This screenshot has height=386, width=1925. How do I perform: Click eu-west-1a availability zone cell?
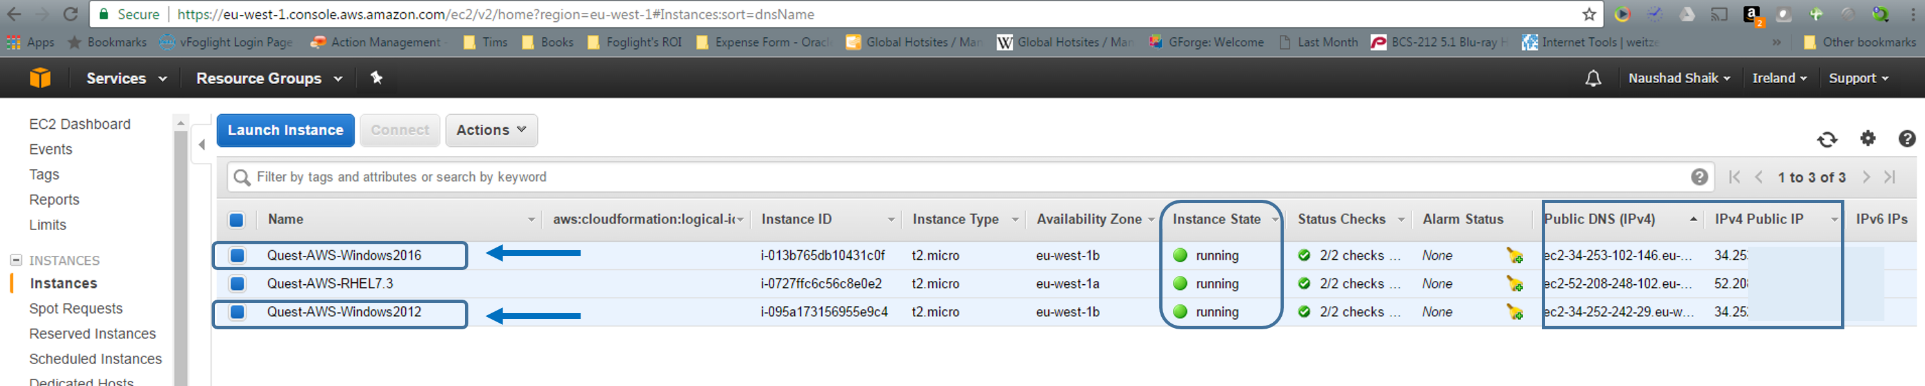click(x=1068, y=284)
